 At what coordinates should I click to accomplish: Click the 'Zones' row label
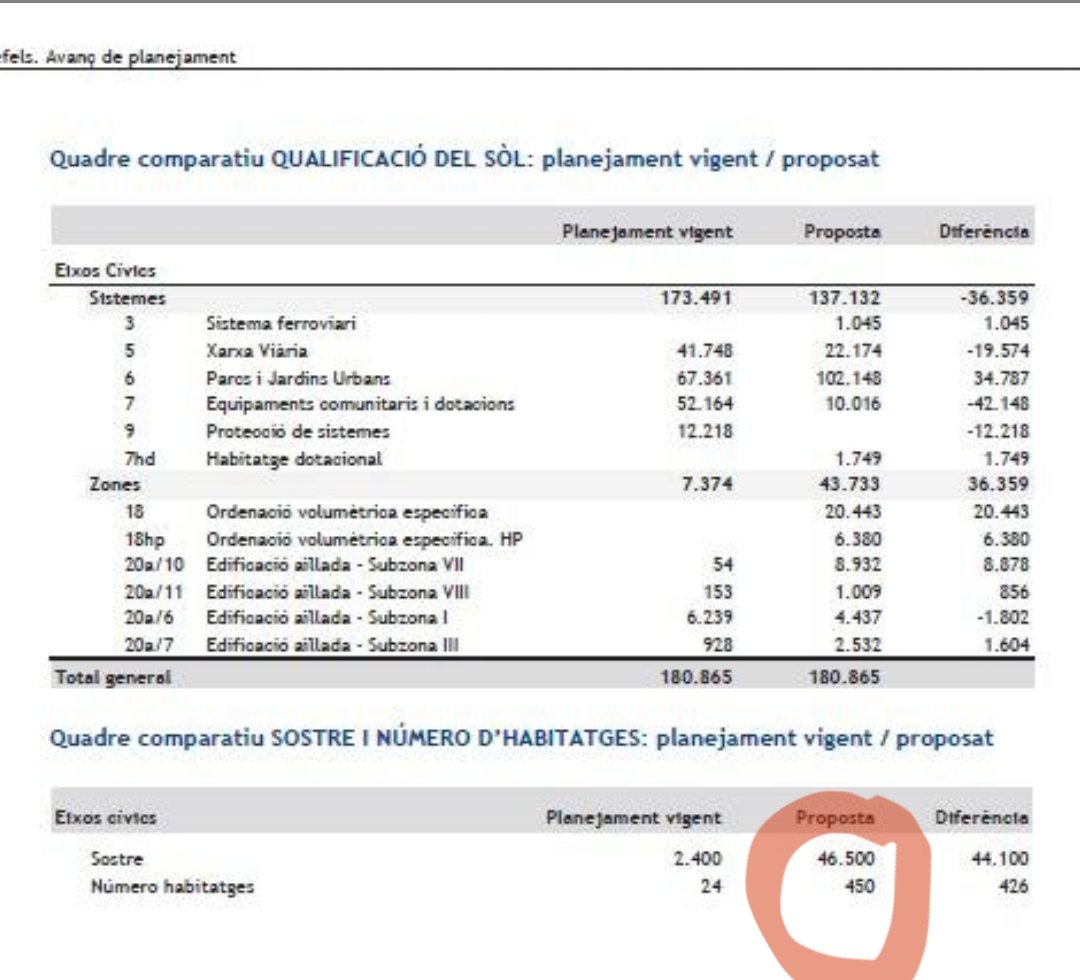(115, 485)
